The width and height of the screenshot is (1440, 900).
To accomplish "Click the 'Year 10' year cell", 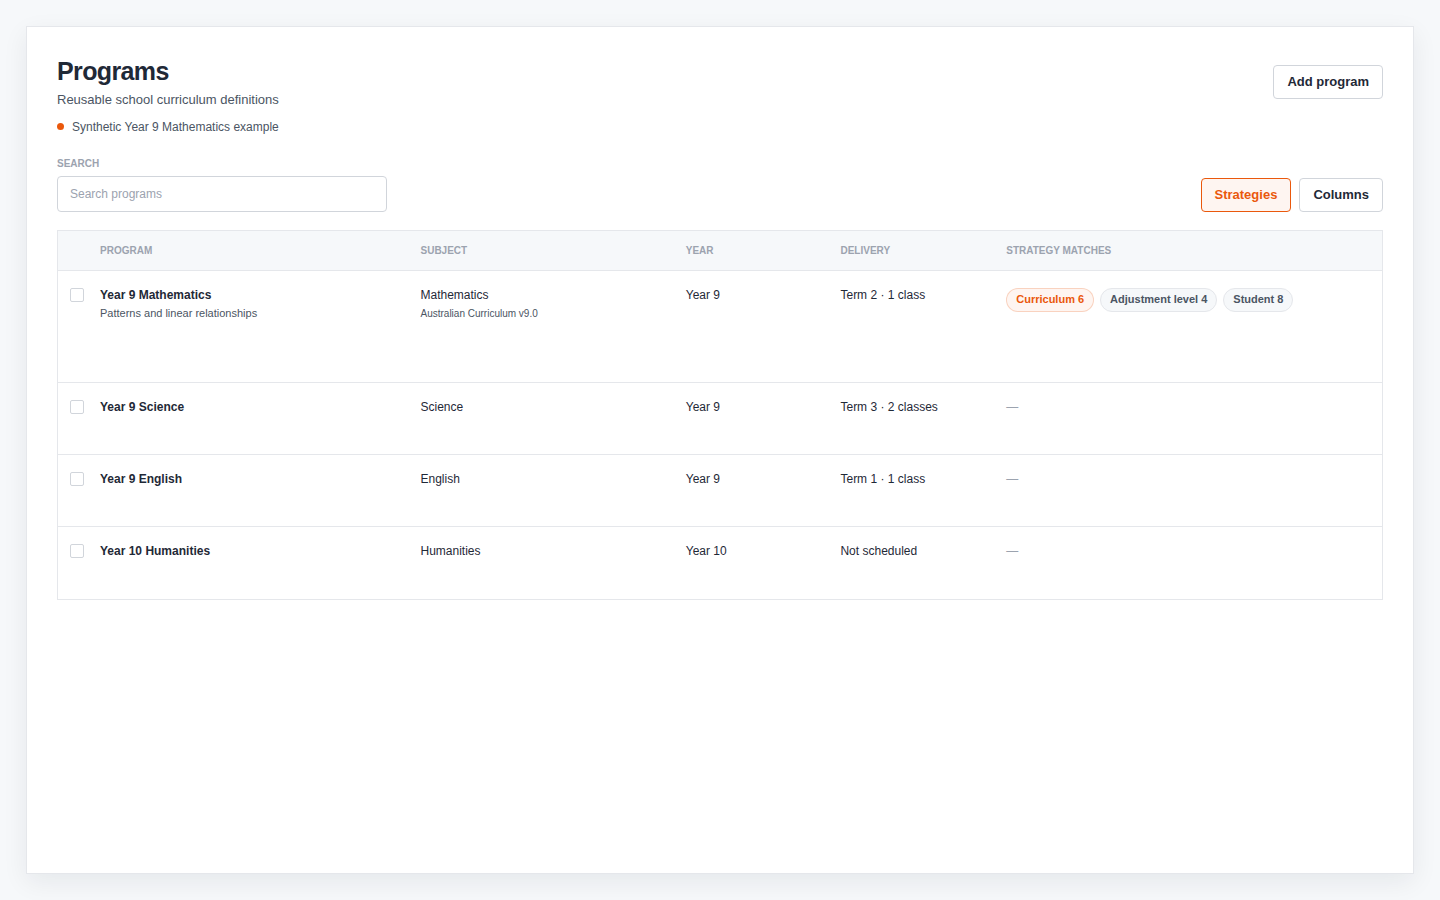I will (x=706, y=551).
